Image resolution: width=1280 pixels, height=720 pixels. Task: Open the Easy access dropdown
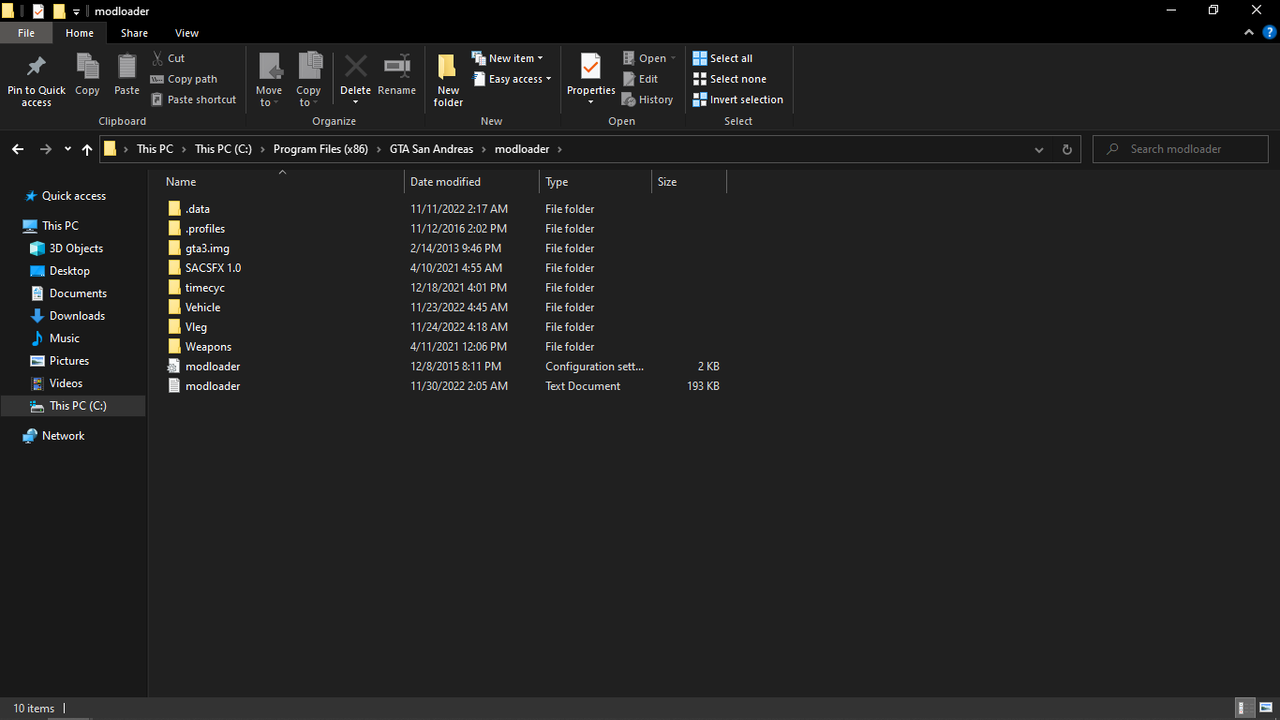point(512,79)
